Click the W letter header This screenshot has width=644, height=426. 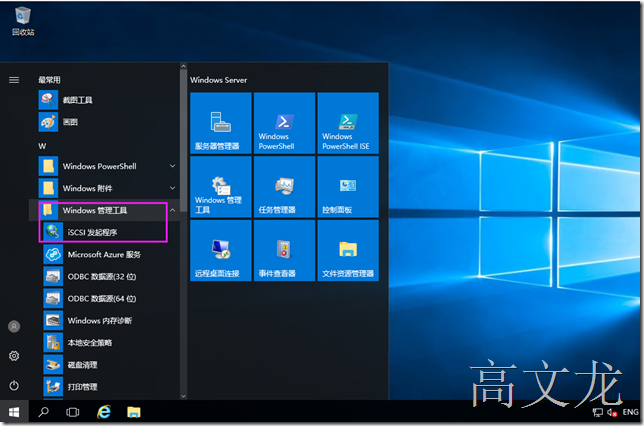pos(42,146)
